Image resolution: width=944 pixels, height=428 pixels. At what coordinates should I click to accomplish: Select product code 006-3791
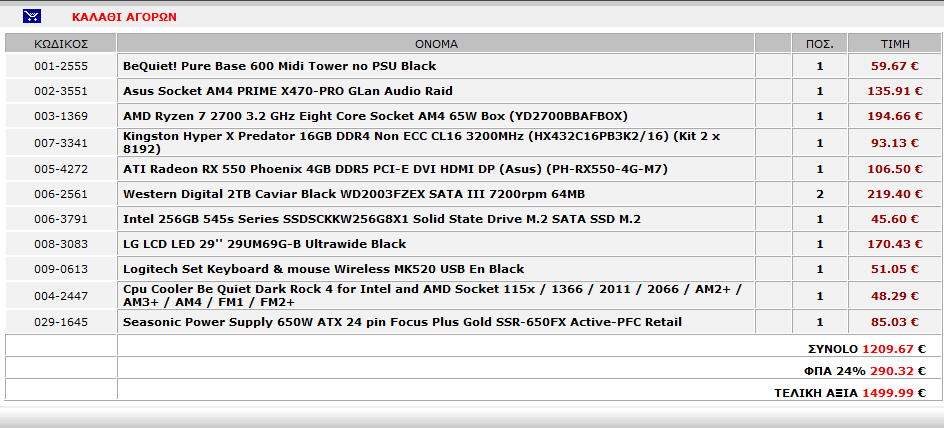61,220
